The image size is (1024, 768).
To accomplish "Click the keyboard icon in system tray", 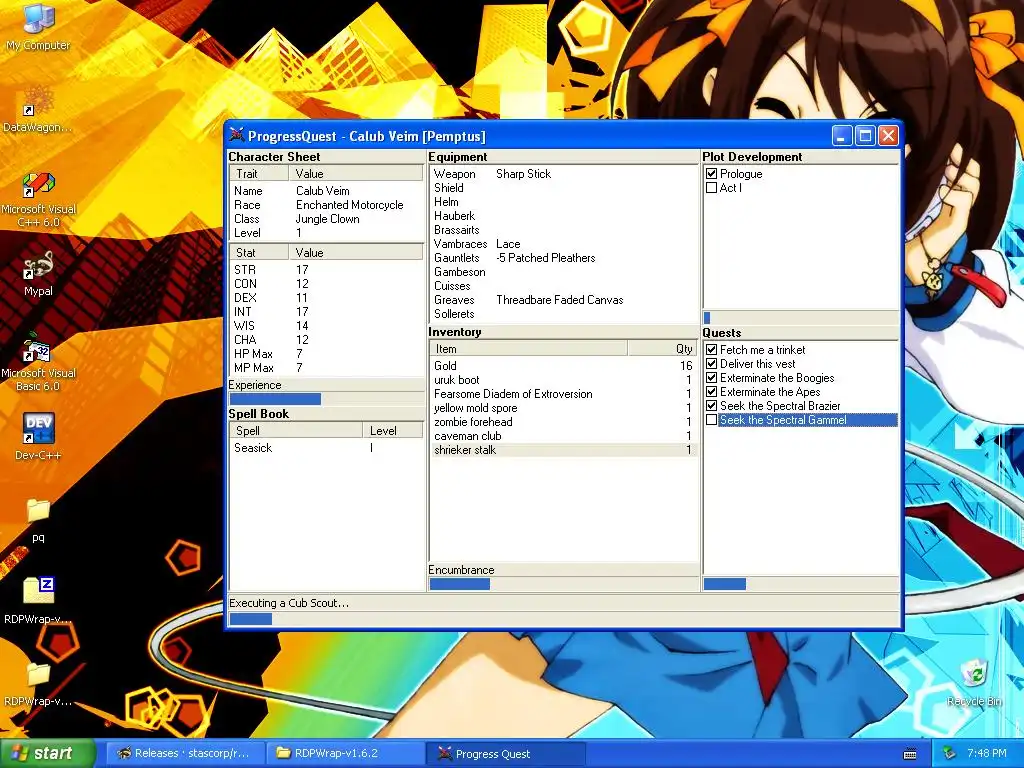I will click(x=910, y=754).
